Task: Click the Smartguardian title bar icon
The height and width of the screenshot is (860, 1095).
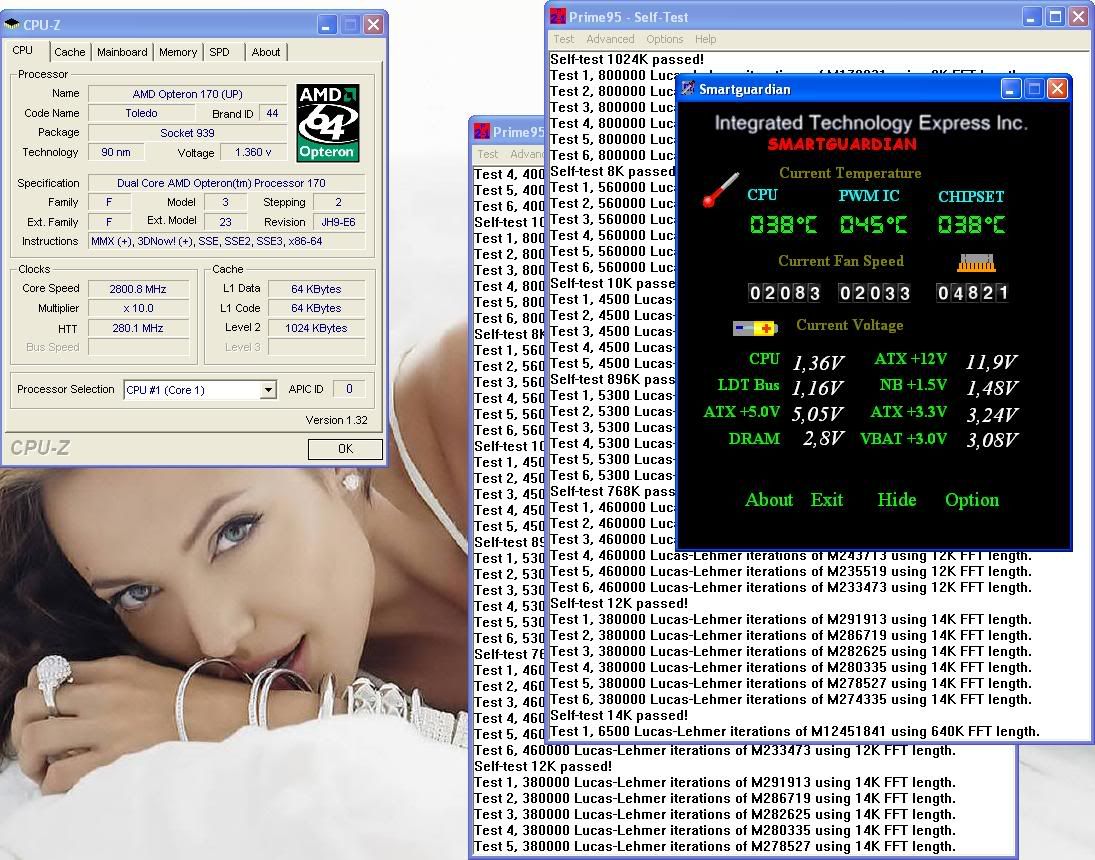Action: point(689,89)
